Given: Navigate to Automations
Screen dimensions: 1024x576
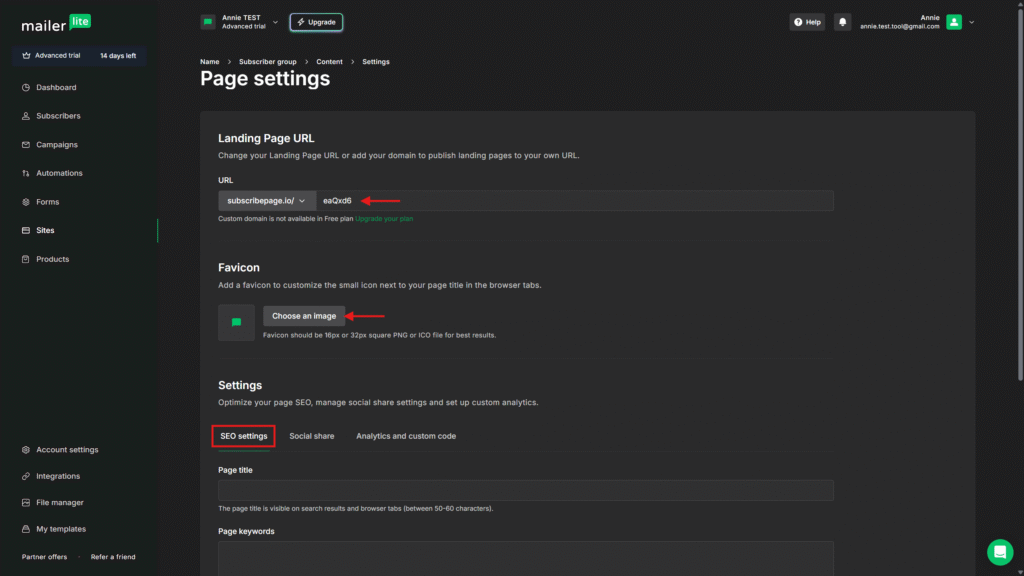Looking at the screenshot, I should (59, 173).
